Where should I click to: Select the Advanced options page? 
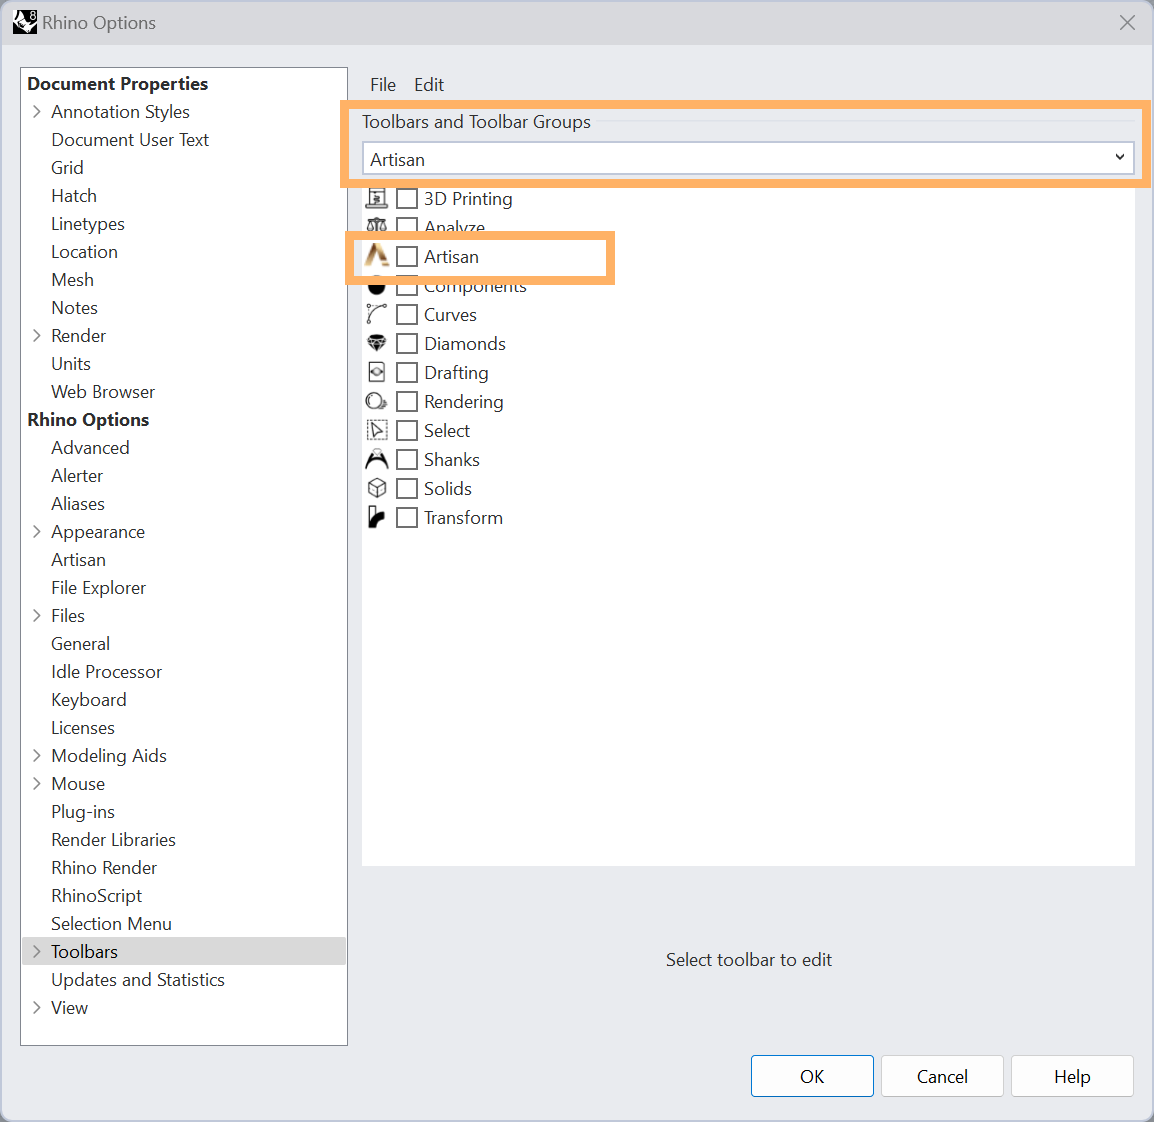click(x=90, y=447)
